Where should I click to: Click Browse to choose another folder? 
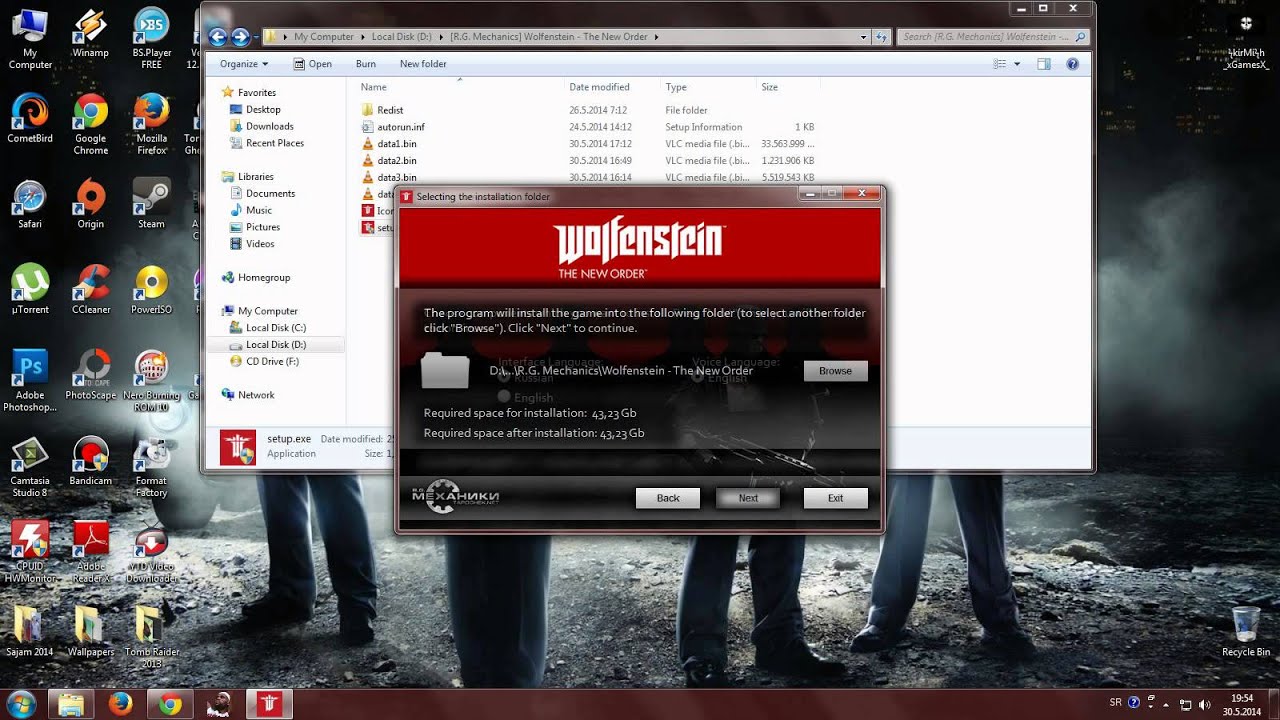835,371
